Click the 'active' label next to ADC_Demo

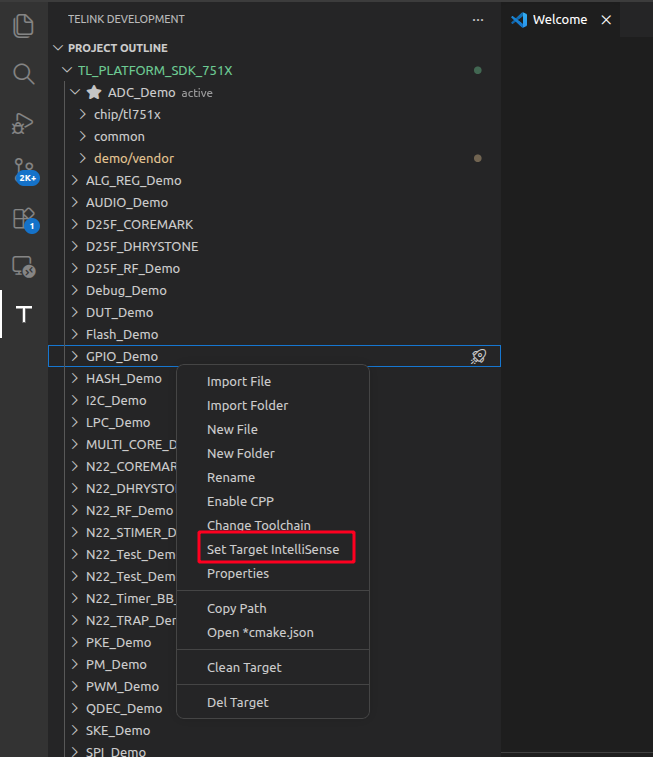[x=197, y=93]
